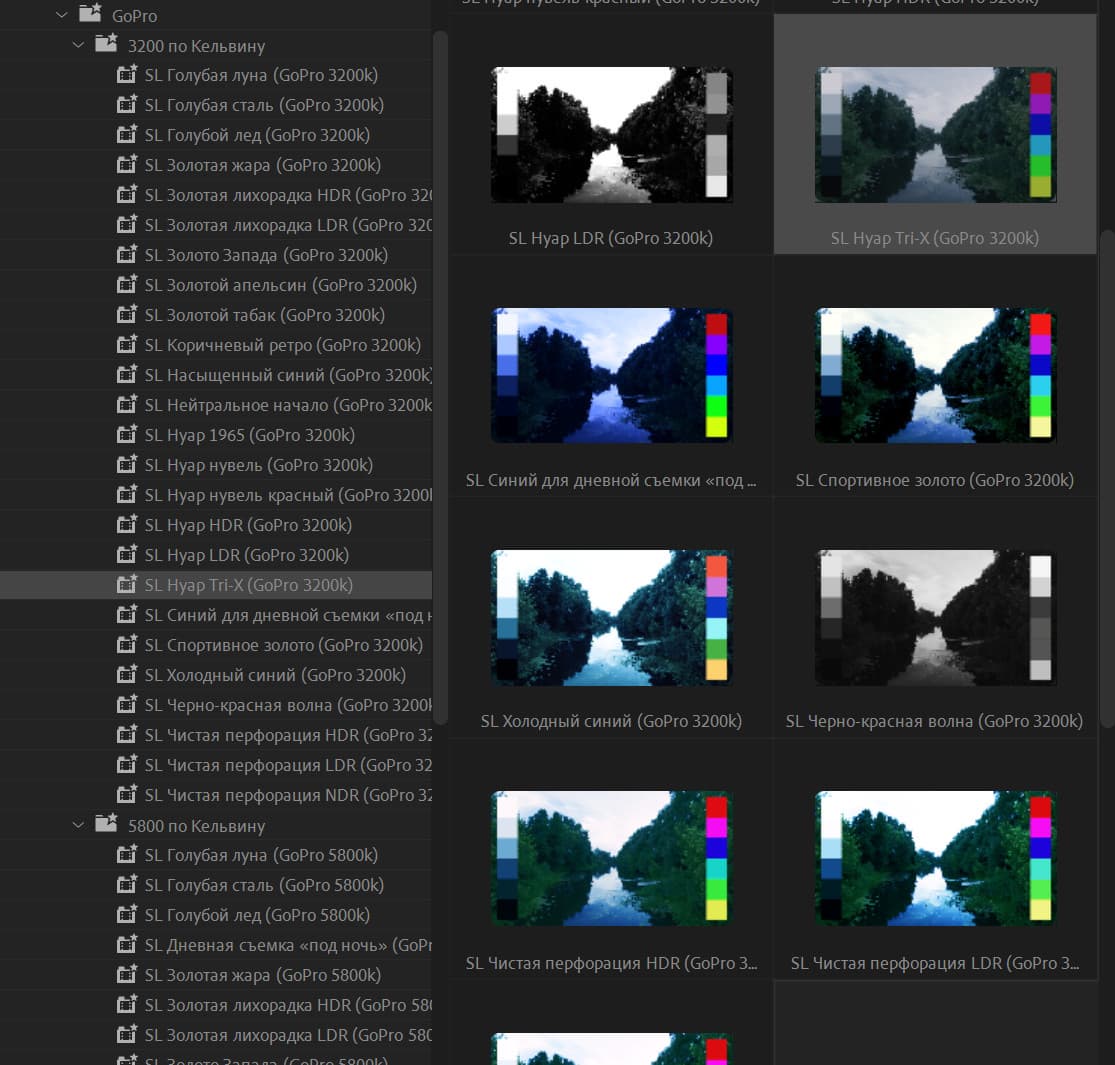Screen dimensions: 1115x1065
Task: Click SL Чистая перфорация LDR preview thumbnail
Action: click(x=935, y=858)
